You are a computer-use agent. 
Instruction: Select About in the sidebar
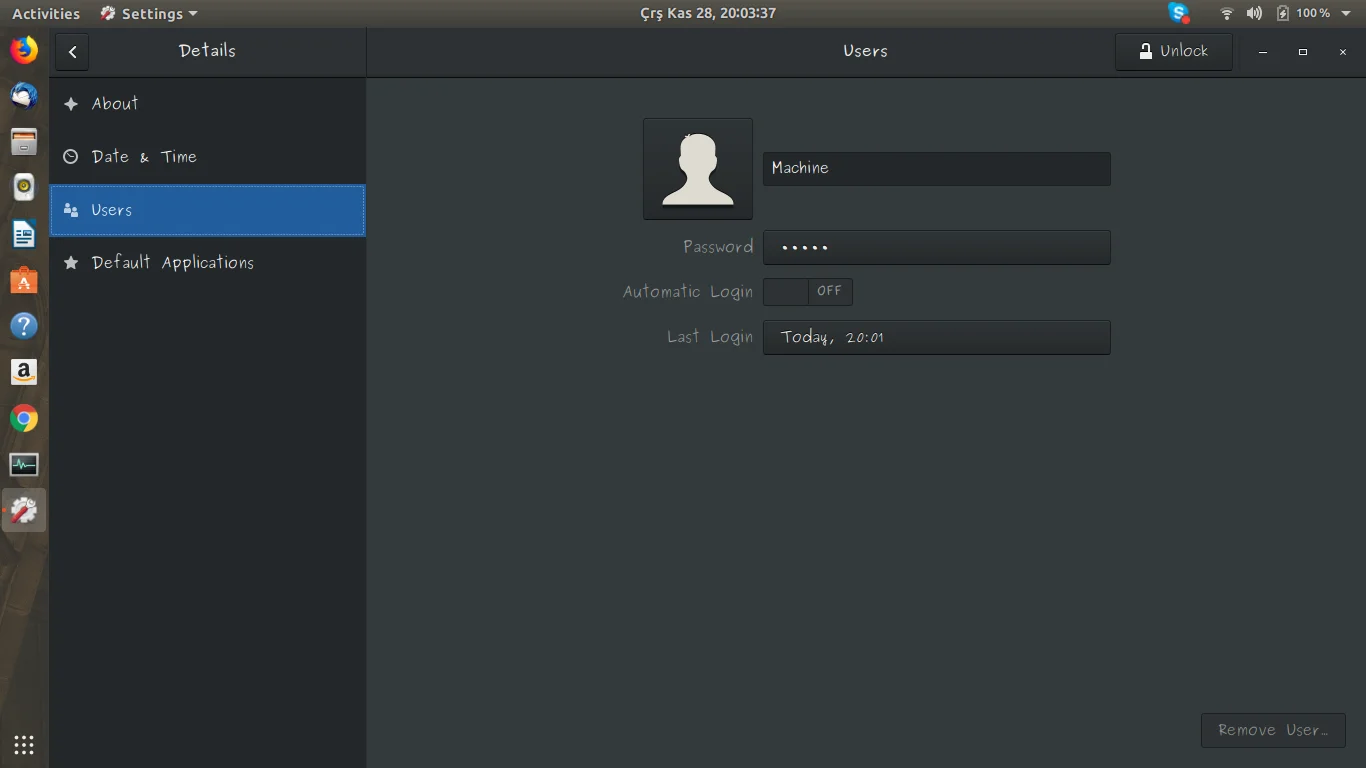207,104
